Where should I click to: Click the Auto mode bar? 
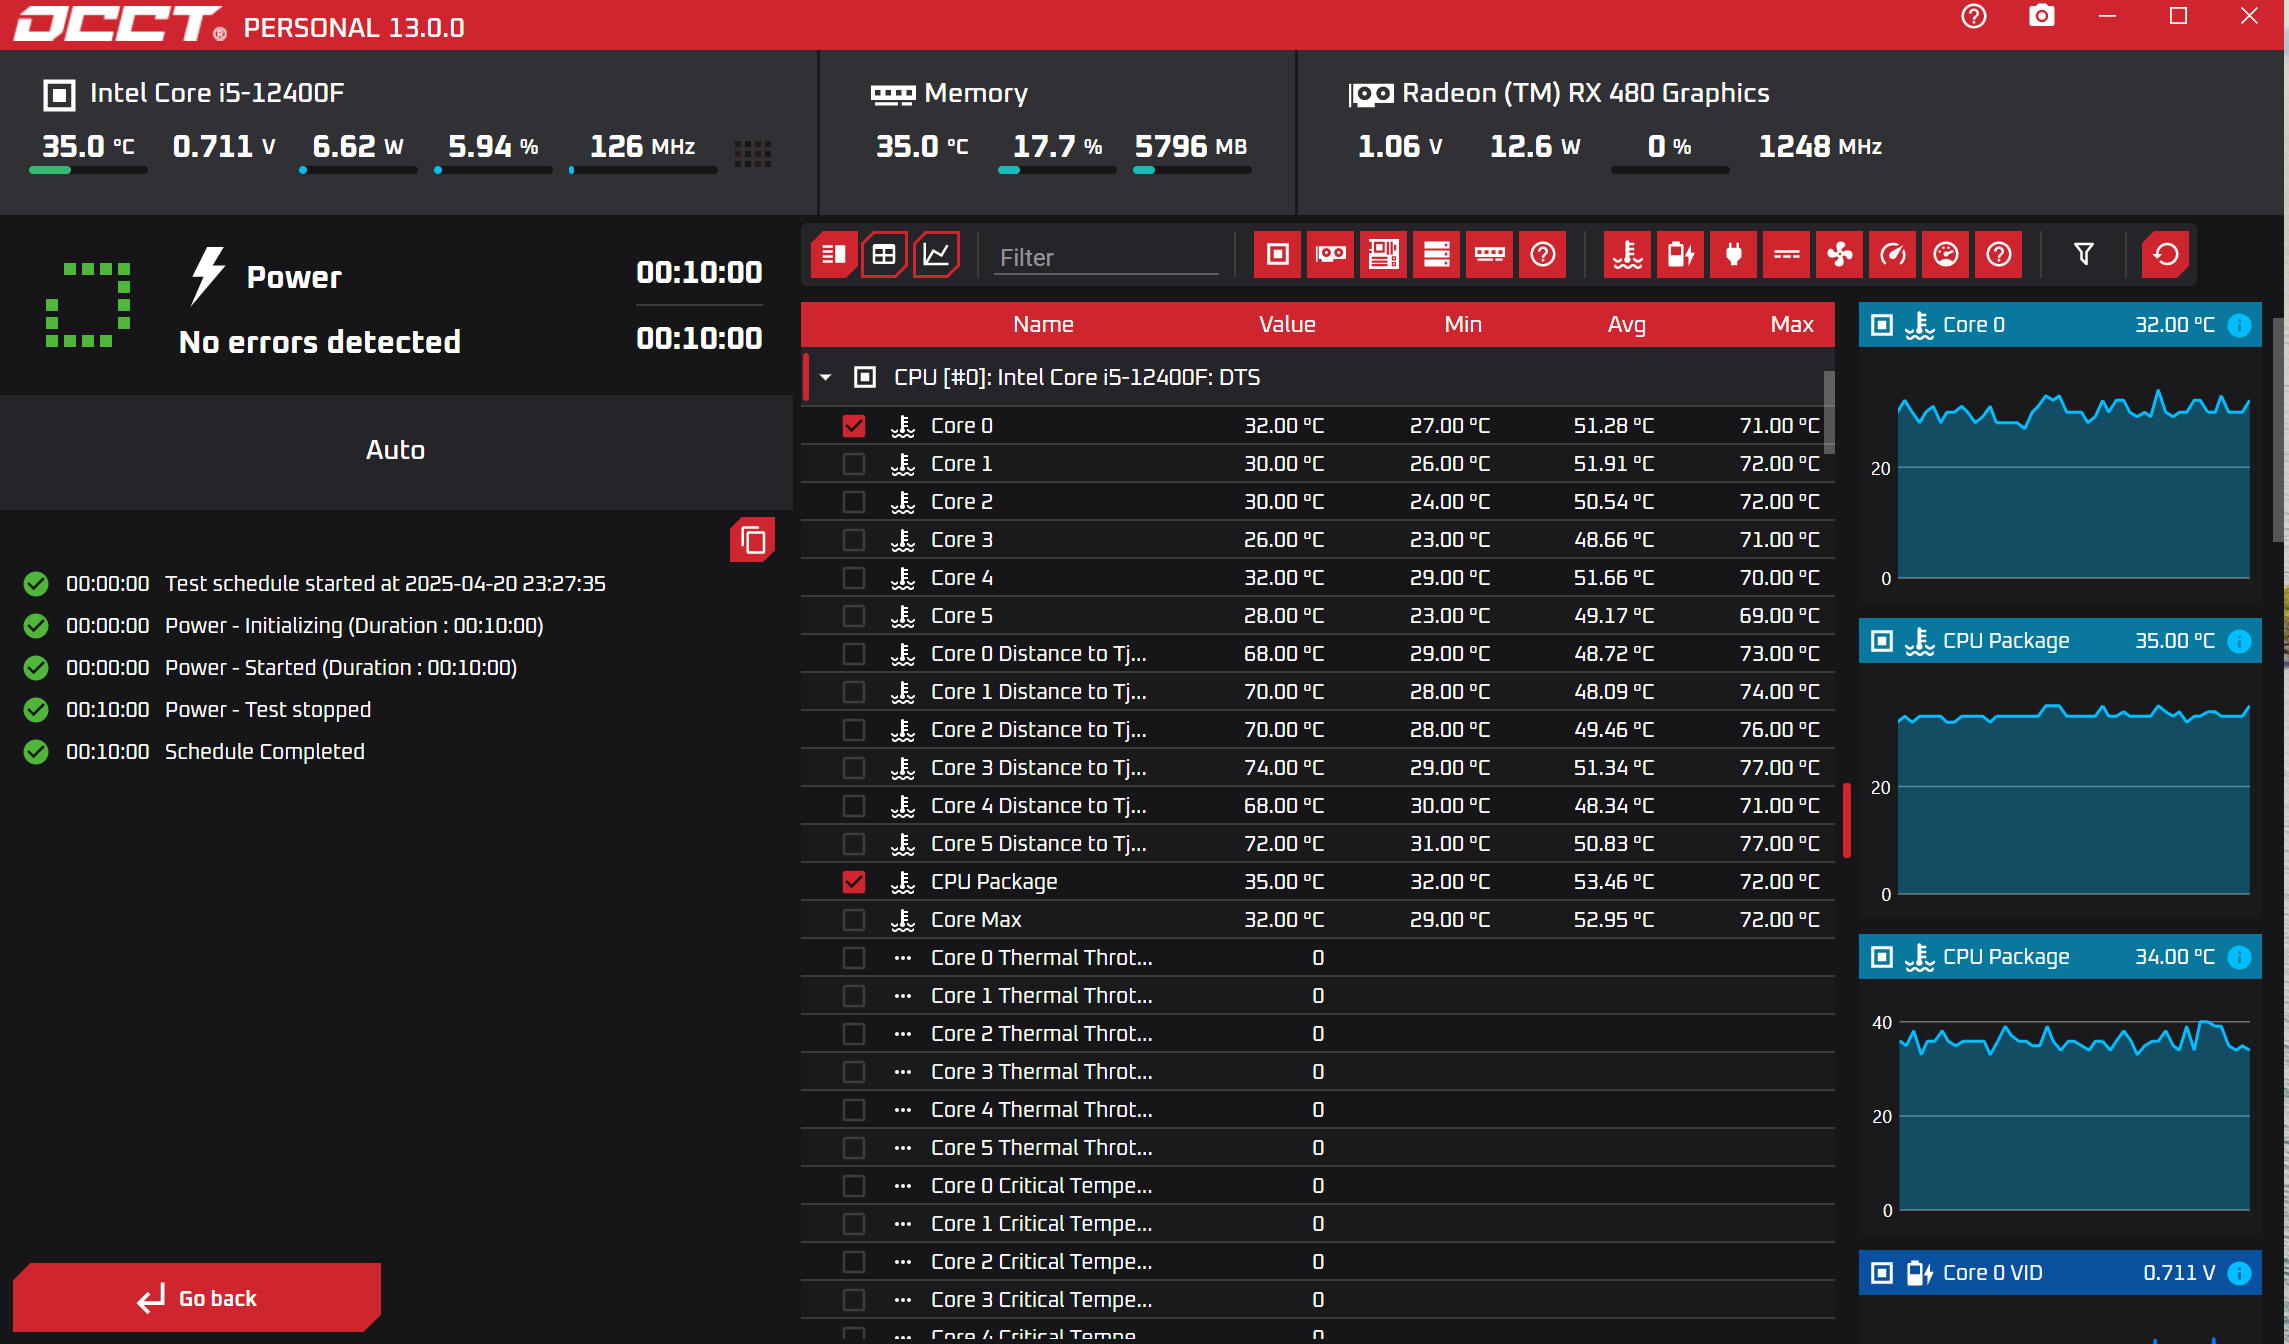[396, 451]
